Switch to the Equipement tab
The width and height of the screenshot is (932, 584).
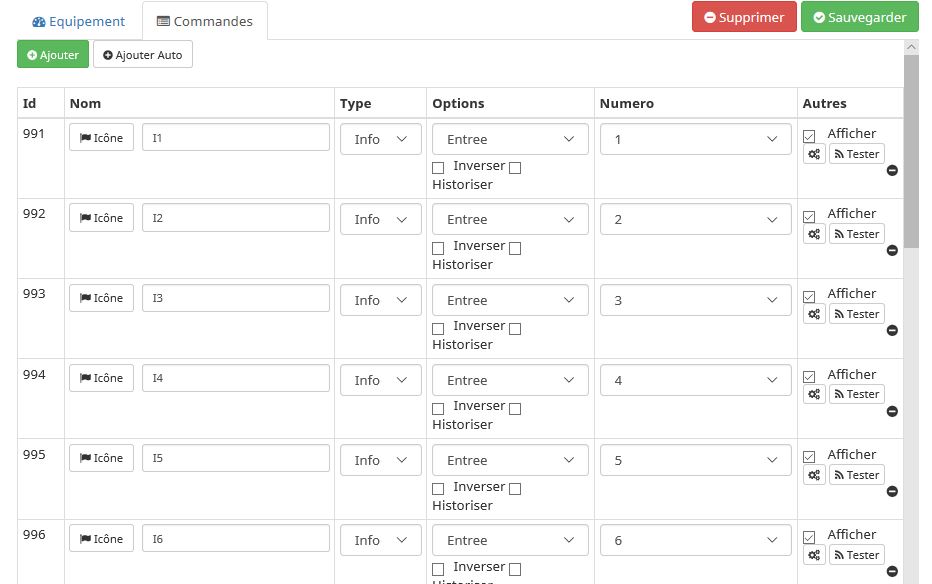[x=79, y=21]
